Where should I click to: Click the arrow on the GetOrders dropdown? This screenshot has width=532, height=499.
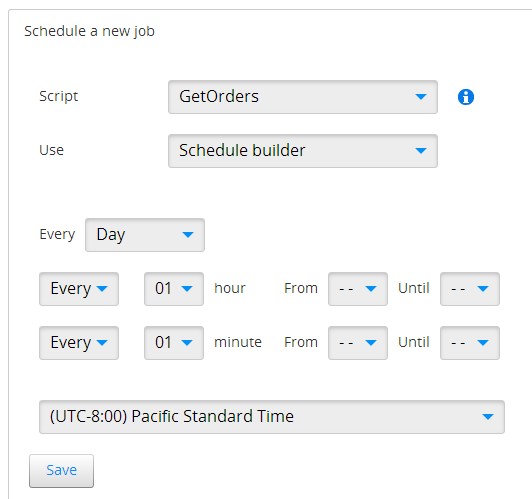click(x=421, y=97)
